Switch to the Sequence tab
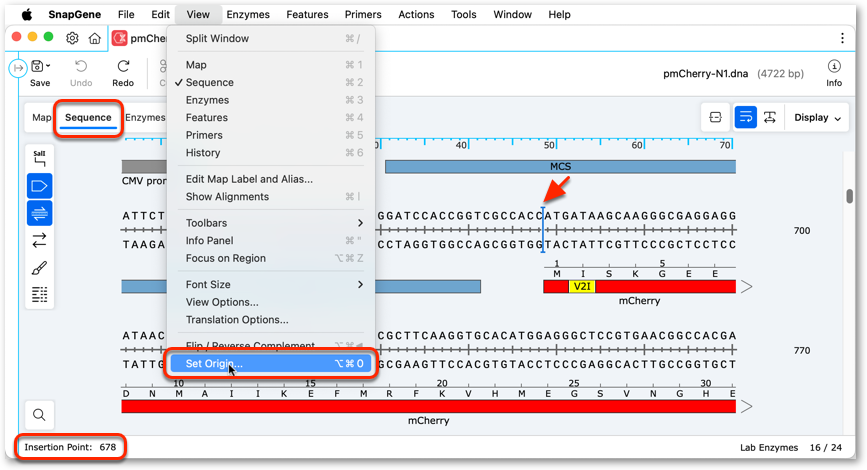Image resolution: width=867 pixels, height=470 pixels. tap(88, 117)
